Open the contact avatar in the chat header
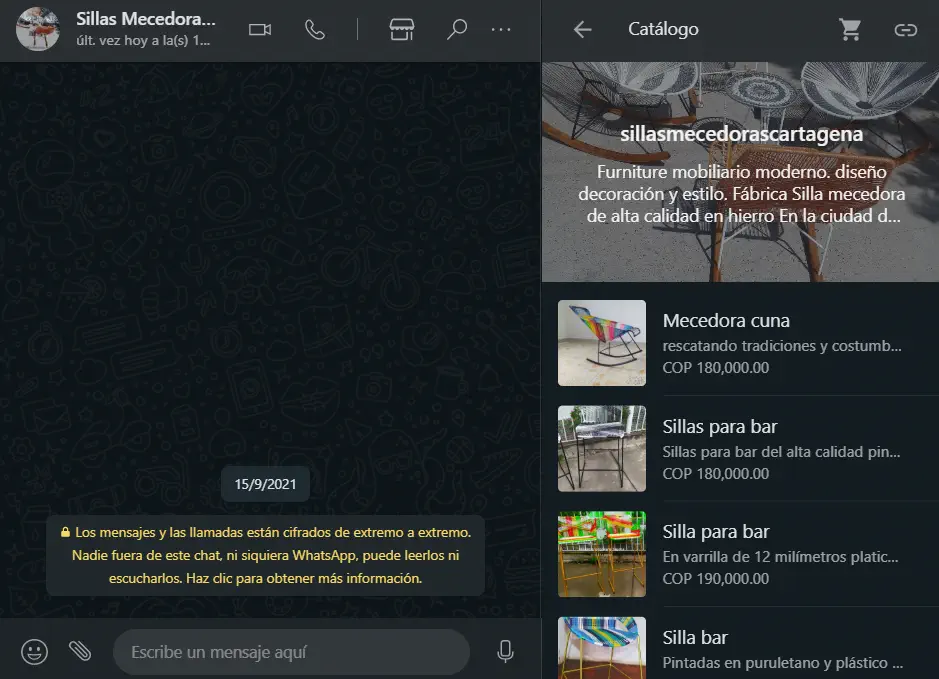 tap(37, 29)
